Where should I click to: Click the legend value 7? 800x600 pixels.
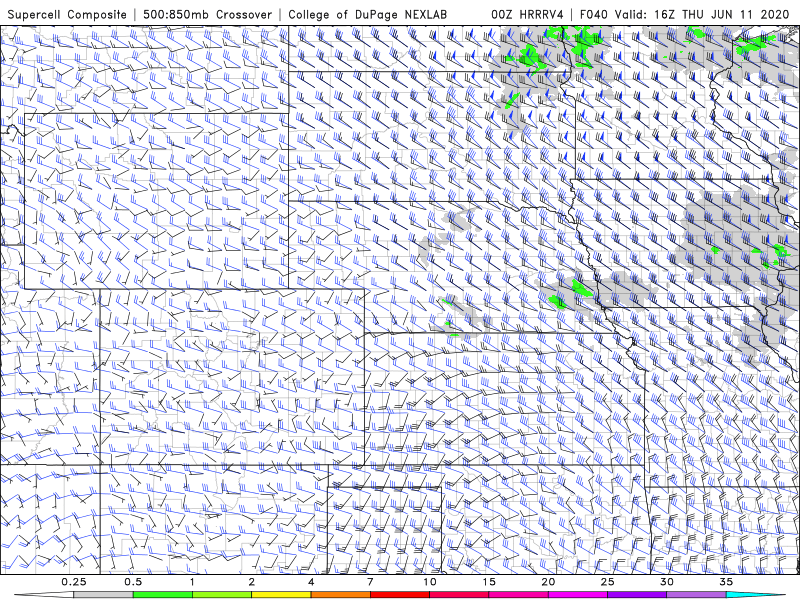coord(370,582)
